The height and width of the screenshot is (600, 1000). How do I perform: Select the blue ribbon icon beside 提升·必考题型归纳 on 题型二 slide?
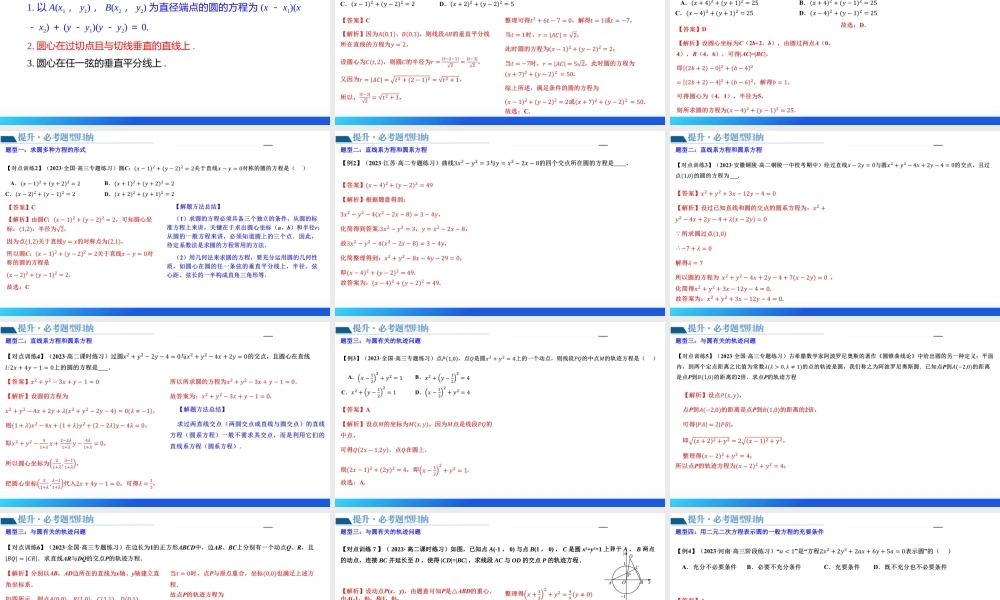pyautogui.click(x=343, y=139)
